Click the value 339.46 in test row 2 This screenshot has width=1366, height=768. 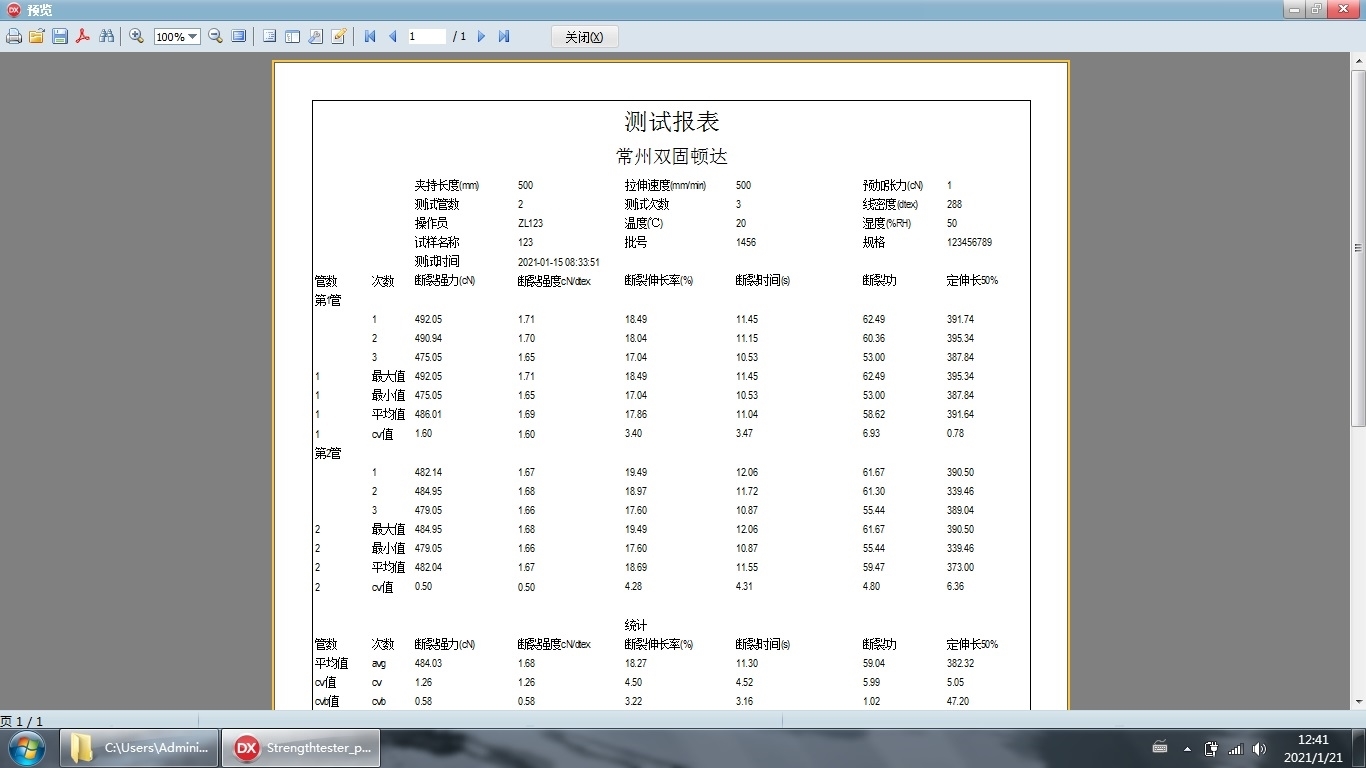(960, 491)
